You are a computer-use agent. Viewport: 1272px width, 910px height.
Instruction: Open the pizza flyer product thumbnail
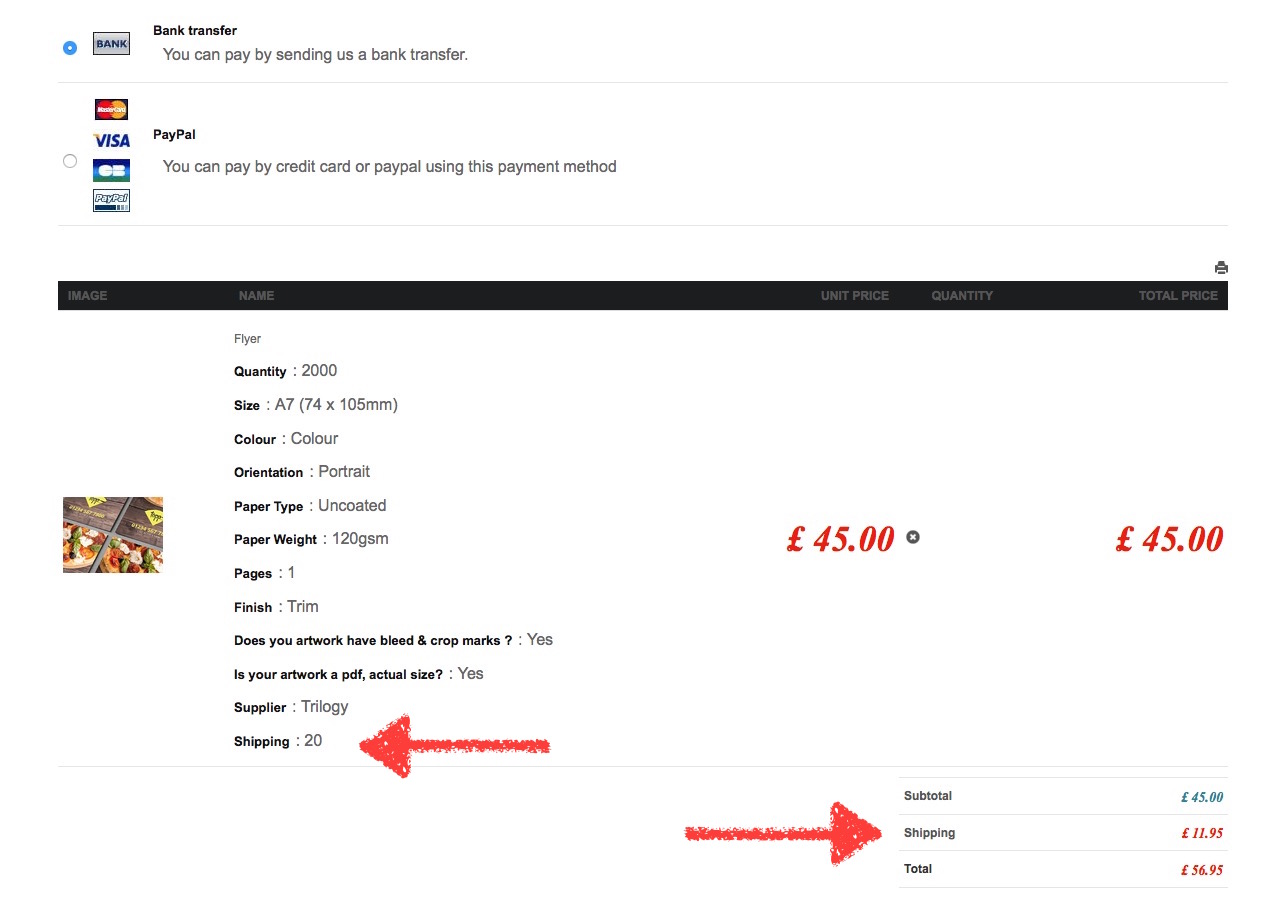click(x=113, y=535)
